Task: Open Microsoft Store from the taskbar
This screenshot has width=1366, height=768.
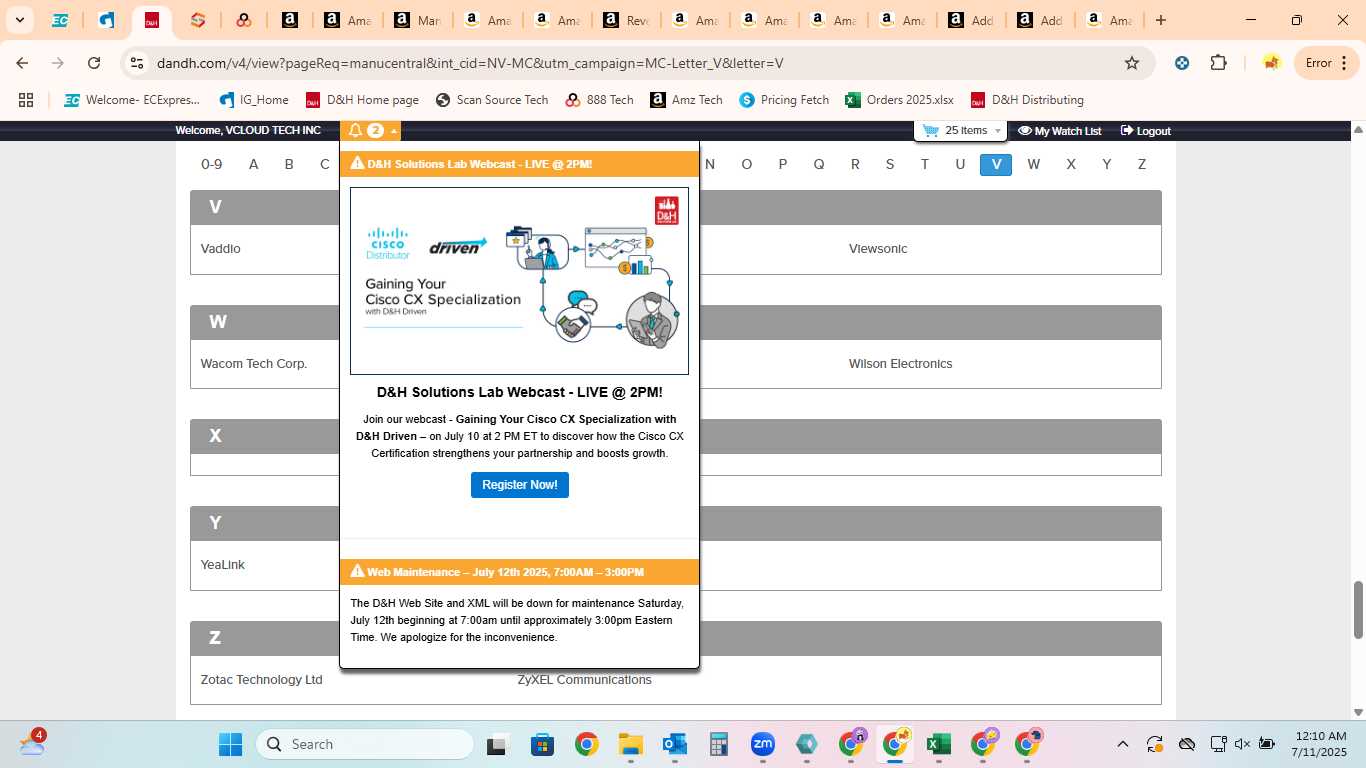Action: [542, 744]
